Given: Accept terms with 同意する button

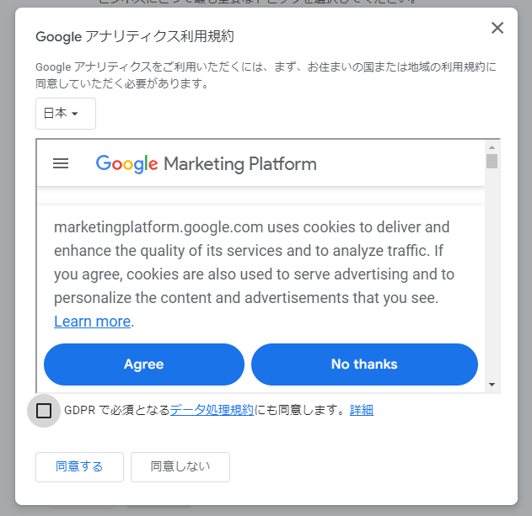Looking at the screenshot, I should point(79,467).
